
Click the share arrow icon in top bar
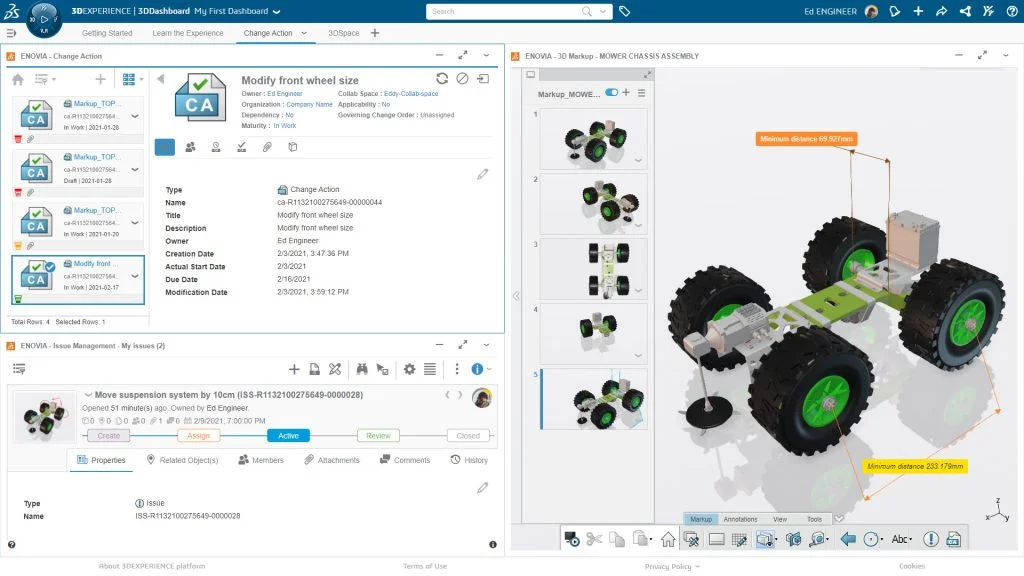[941, 12]
